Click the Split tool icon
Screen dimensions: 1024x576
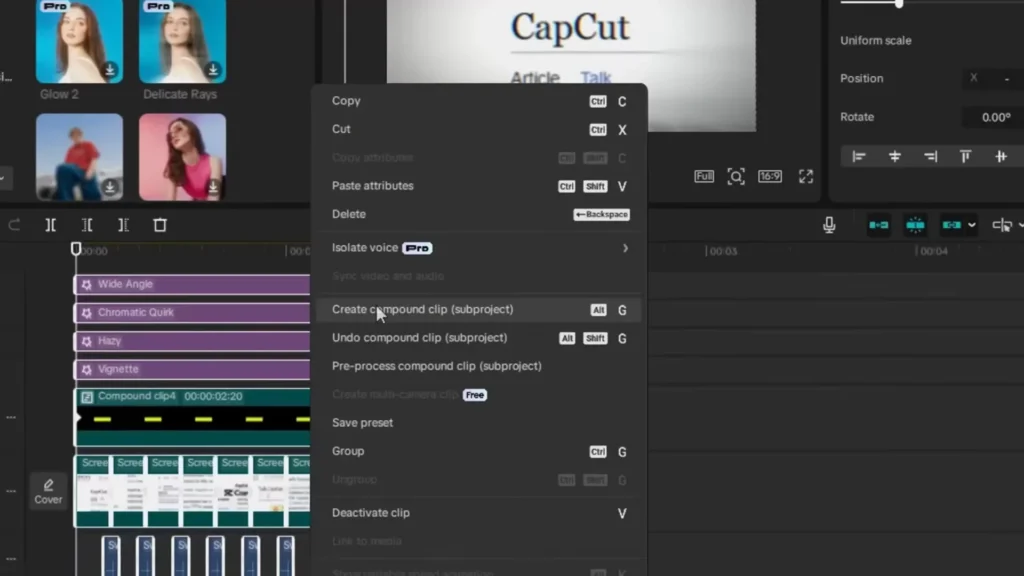pyautogui.click(x=50, y=225)
